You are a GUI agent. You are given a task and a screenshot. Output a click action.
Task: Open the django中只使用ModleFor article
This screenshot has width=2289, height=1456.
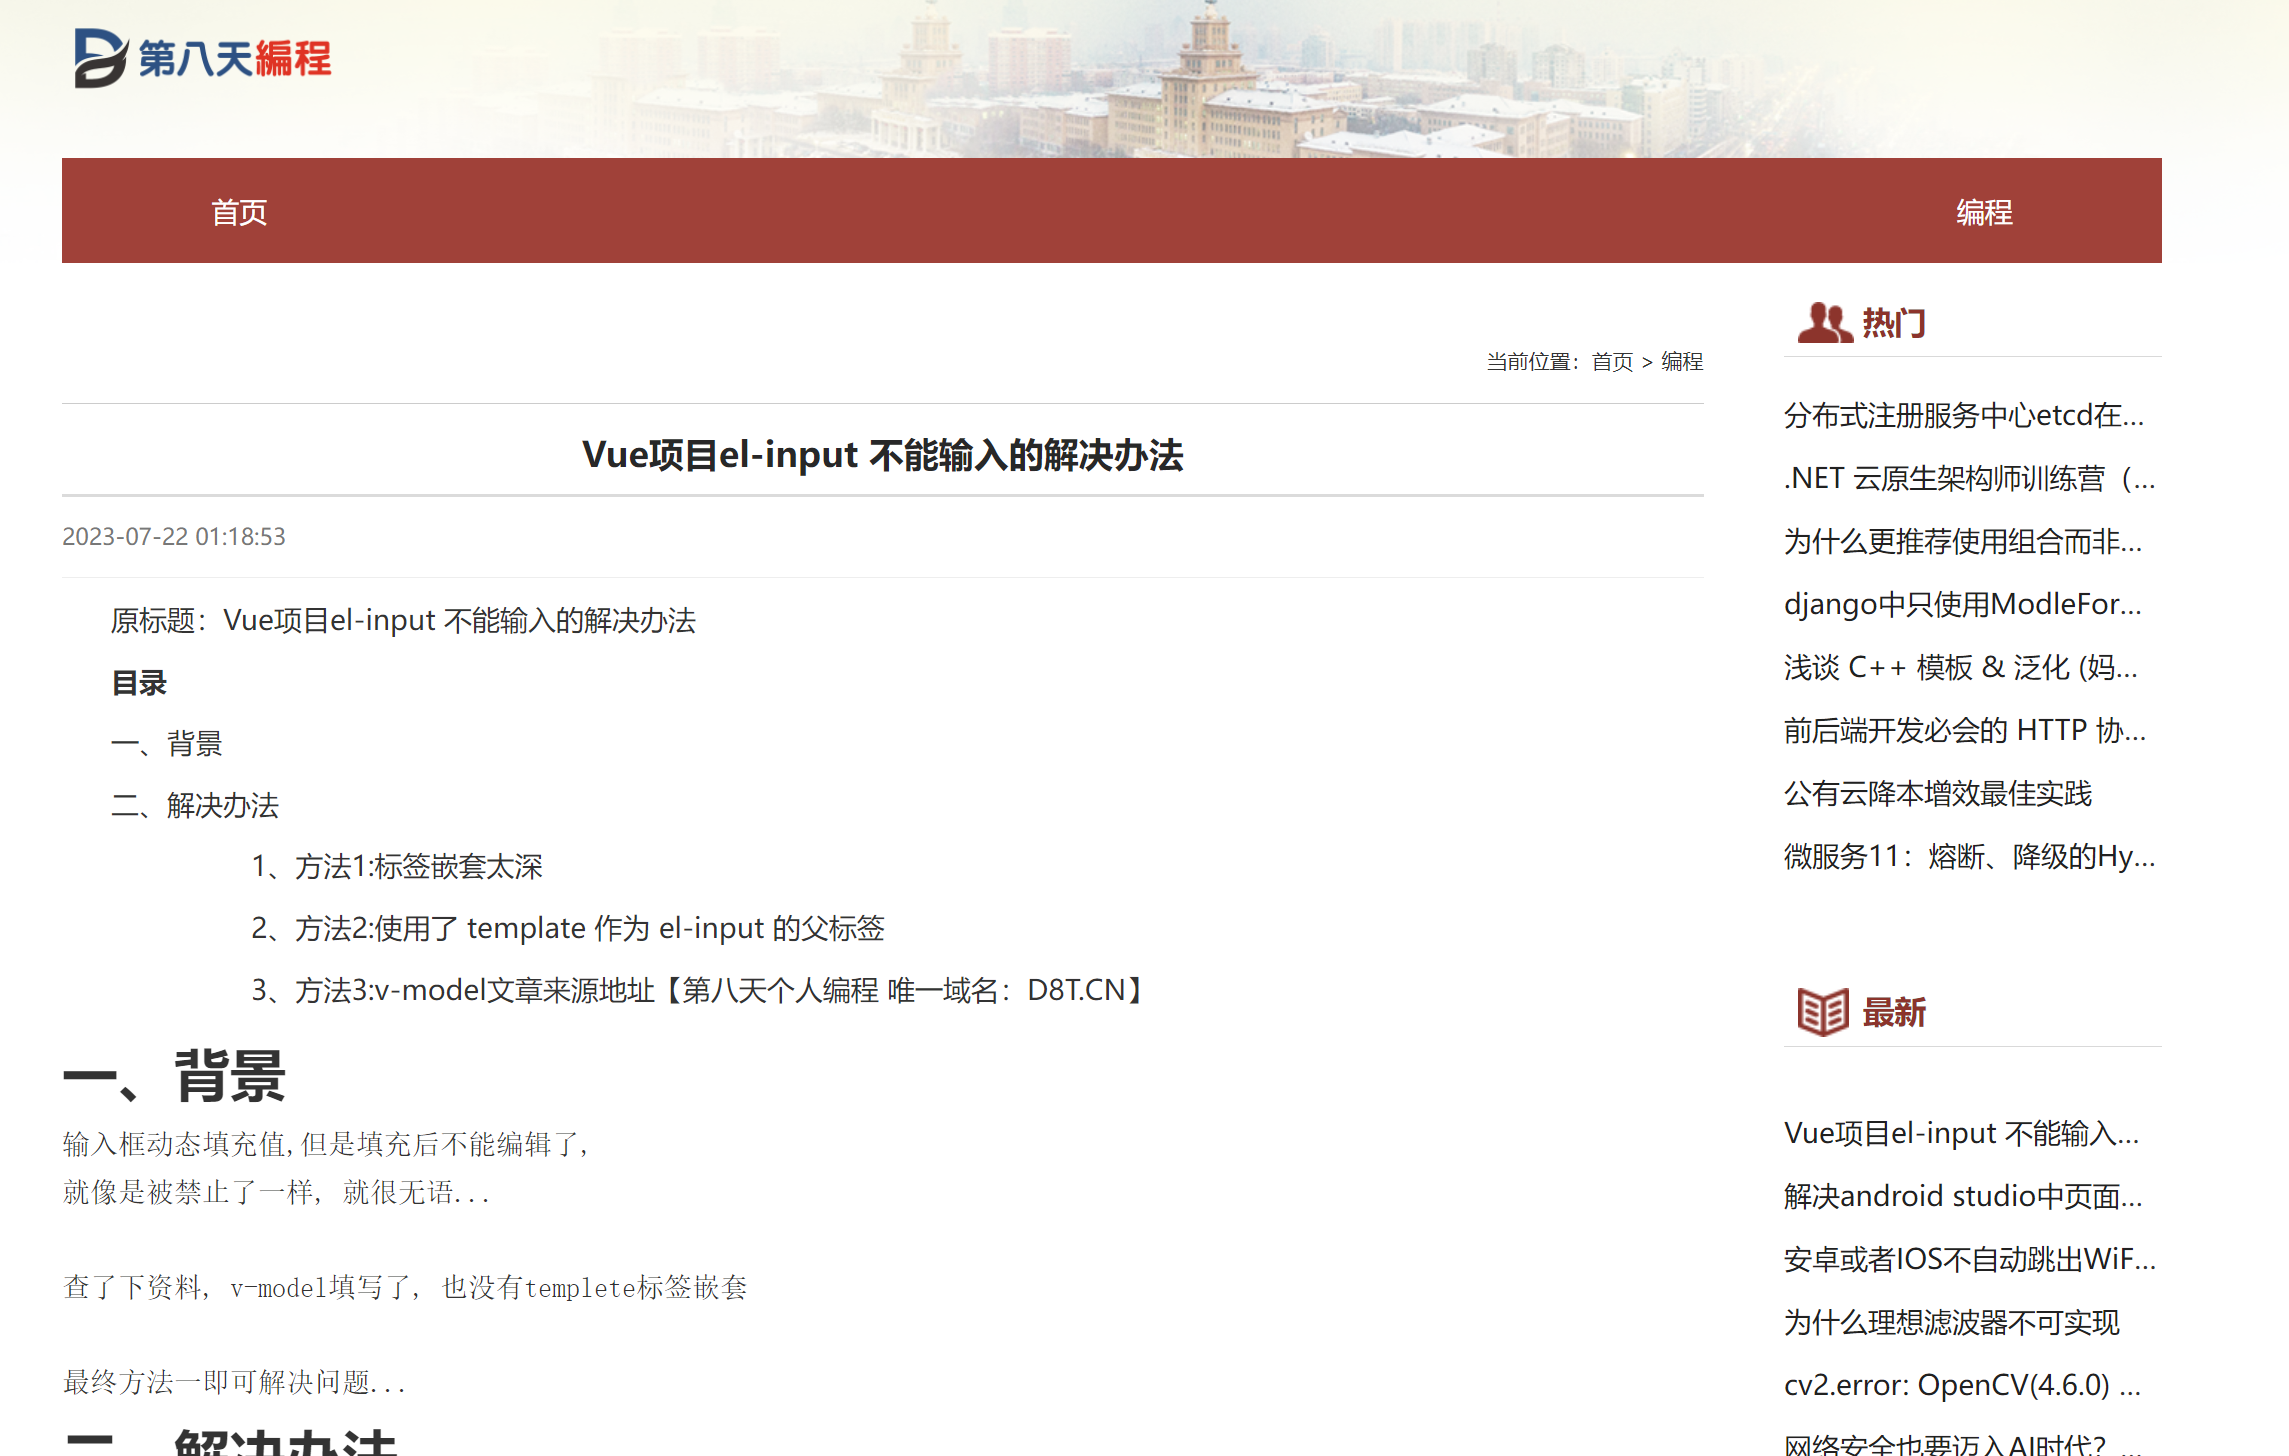click(x=1962, y=605)
